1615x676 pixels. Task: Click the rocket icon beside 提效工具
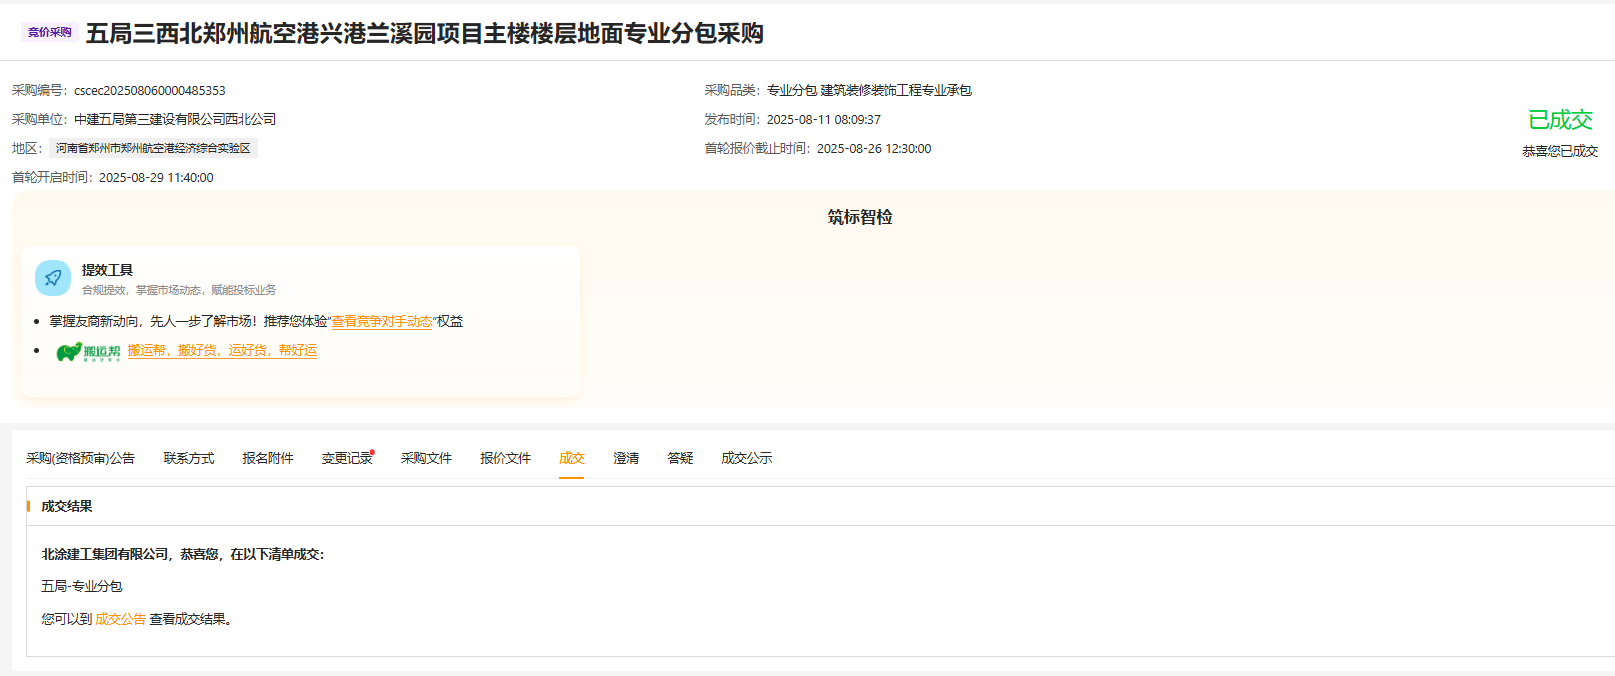(x=53, y=278)
